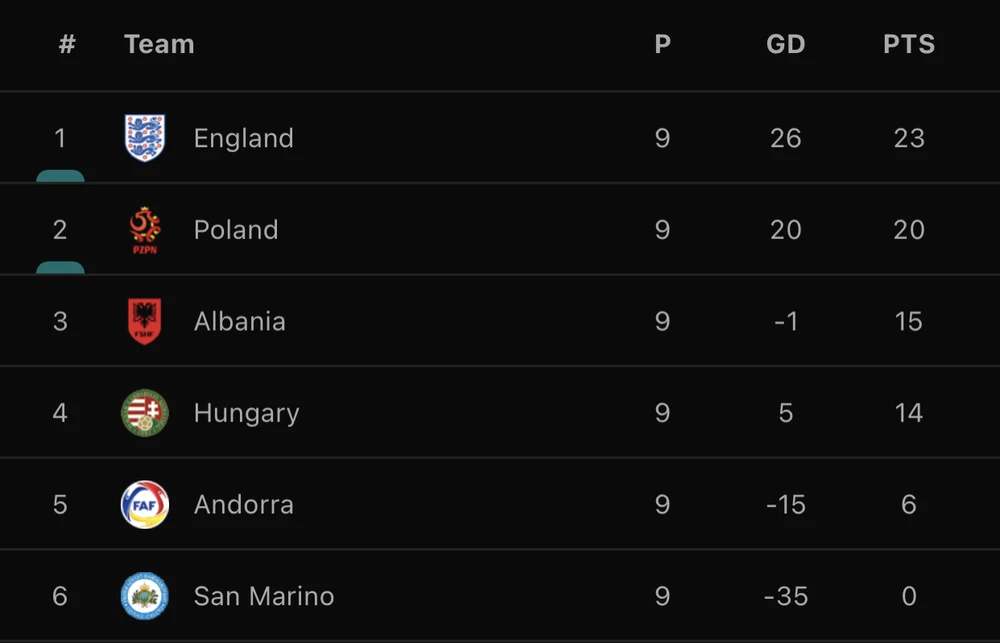The height and width of the screenshot is (643, 1000).
Task: Open the Poland team link
Action: pos(236,230)
